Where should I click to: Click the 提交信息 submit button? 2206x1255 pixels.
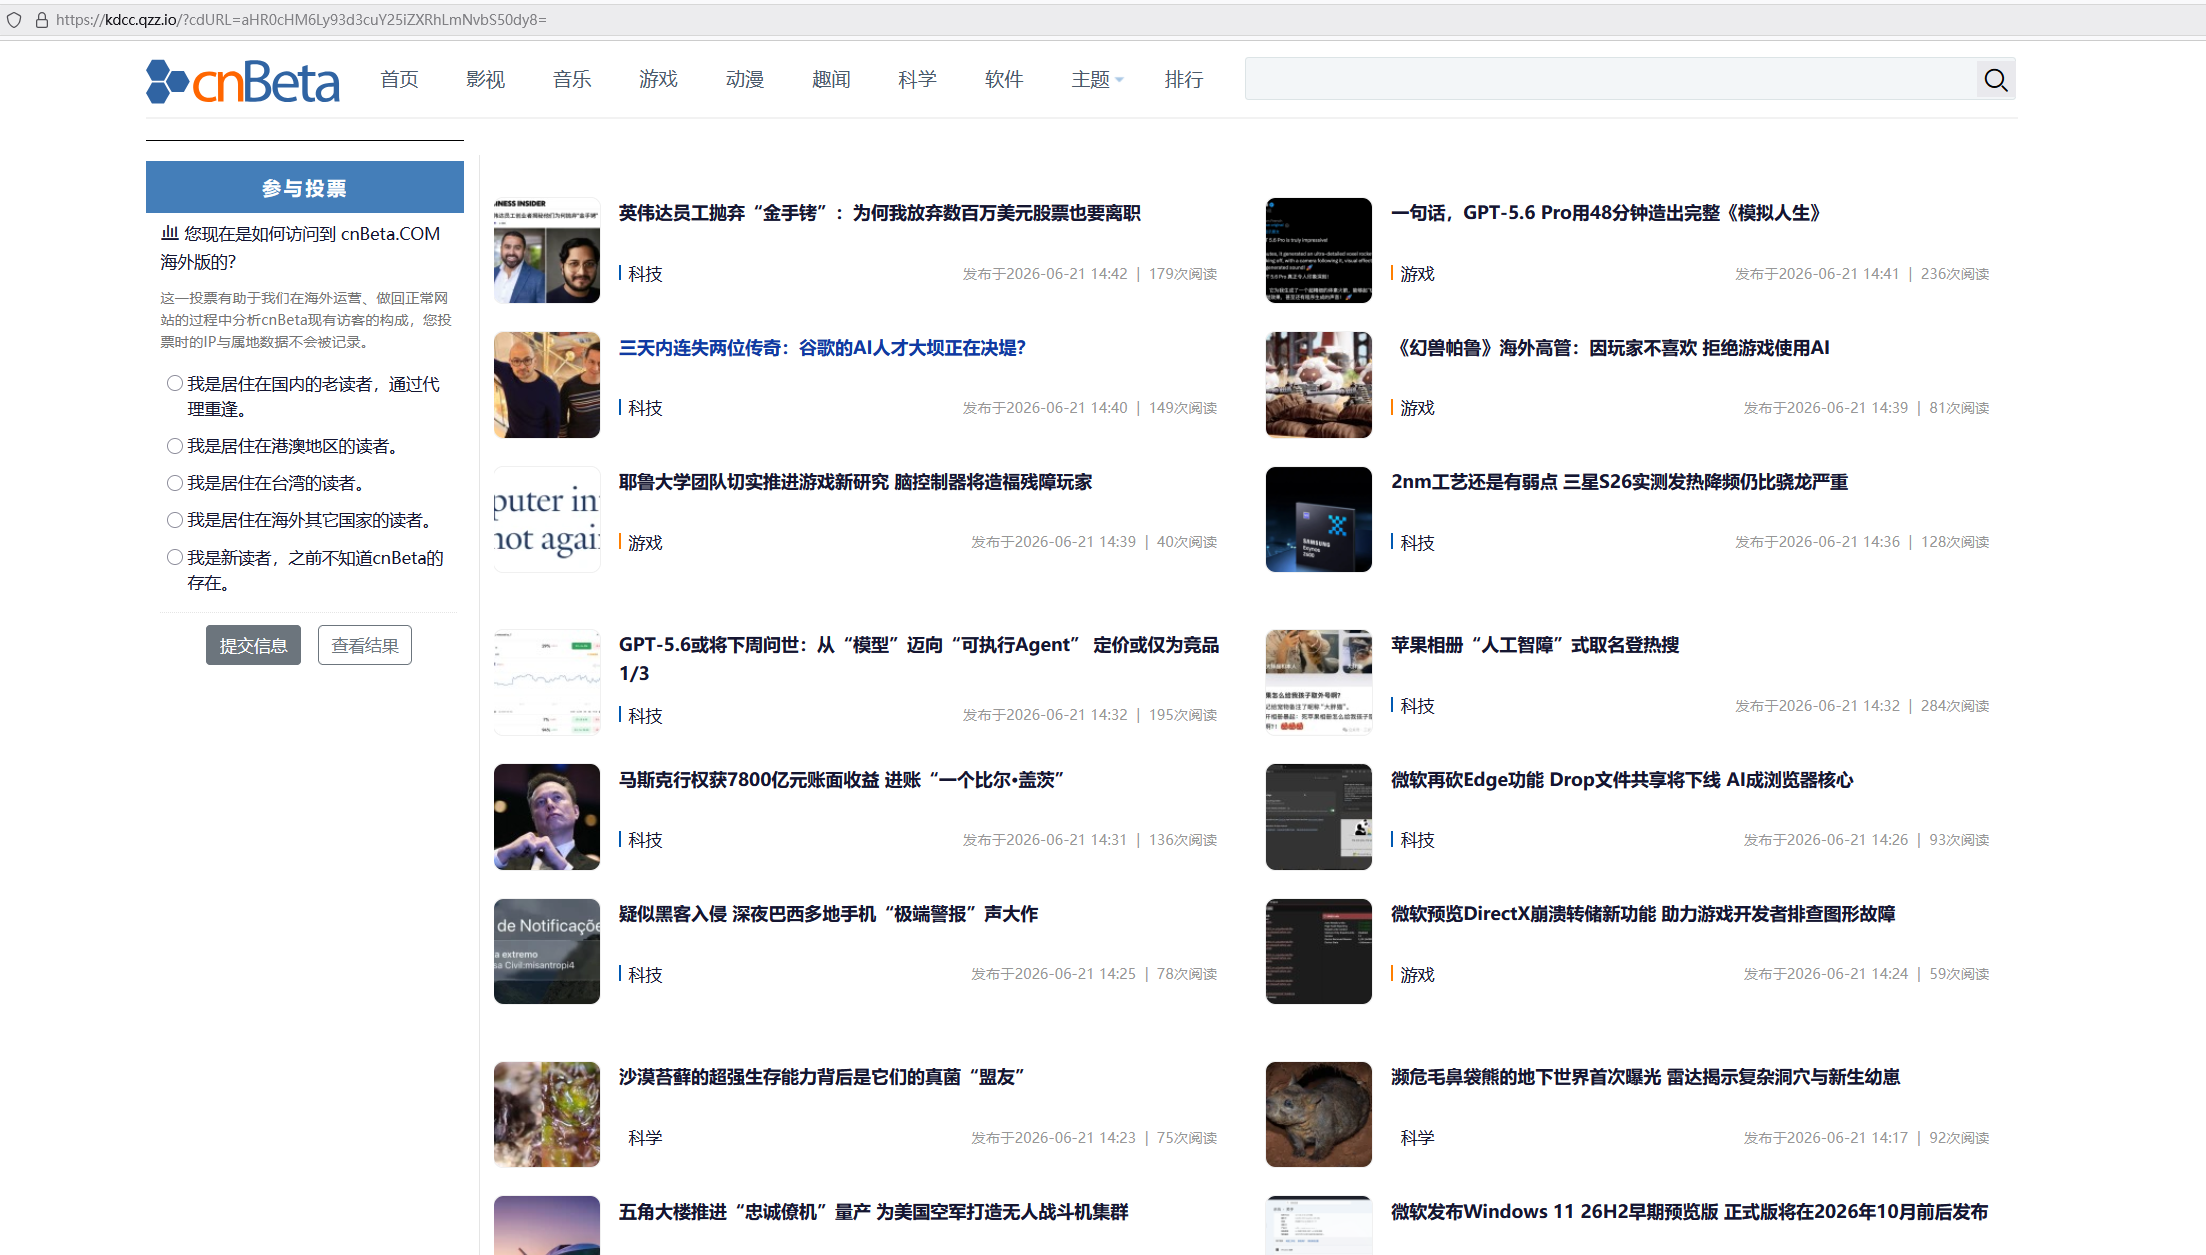pyautogui.click(x=253, y=645)
